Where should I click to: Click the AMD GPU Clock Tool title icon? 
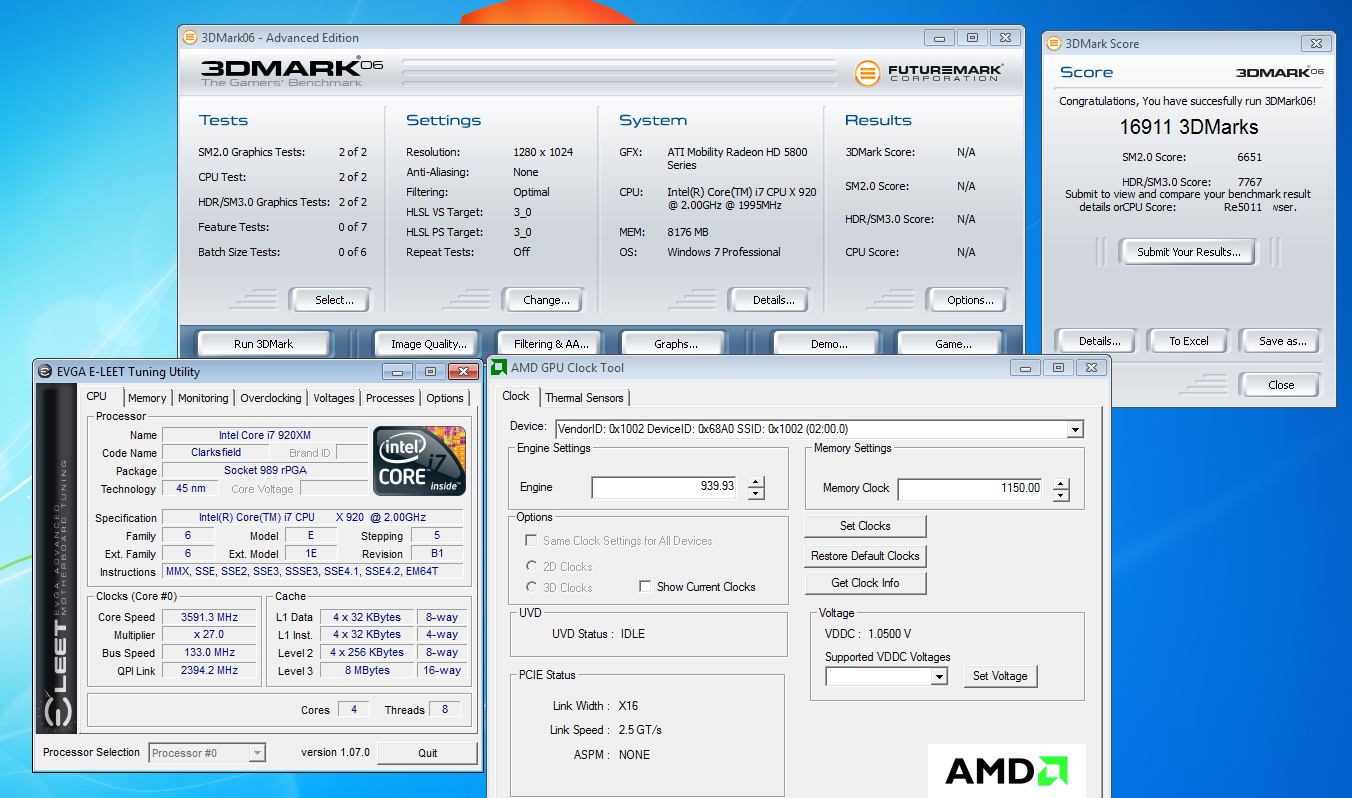point(498,368)
